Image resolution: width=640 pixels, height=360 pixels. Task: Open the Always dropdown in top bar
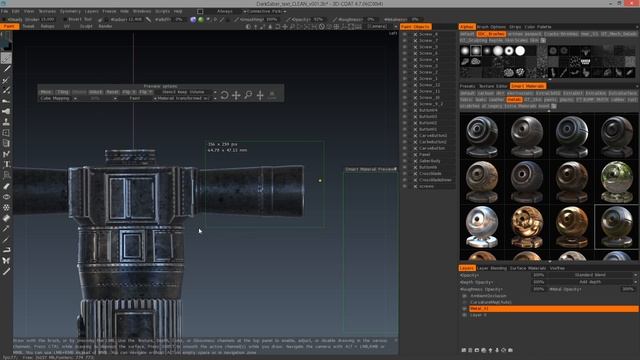point(225,11)
